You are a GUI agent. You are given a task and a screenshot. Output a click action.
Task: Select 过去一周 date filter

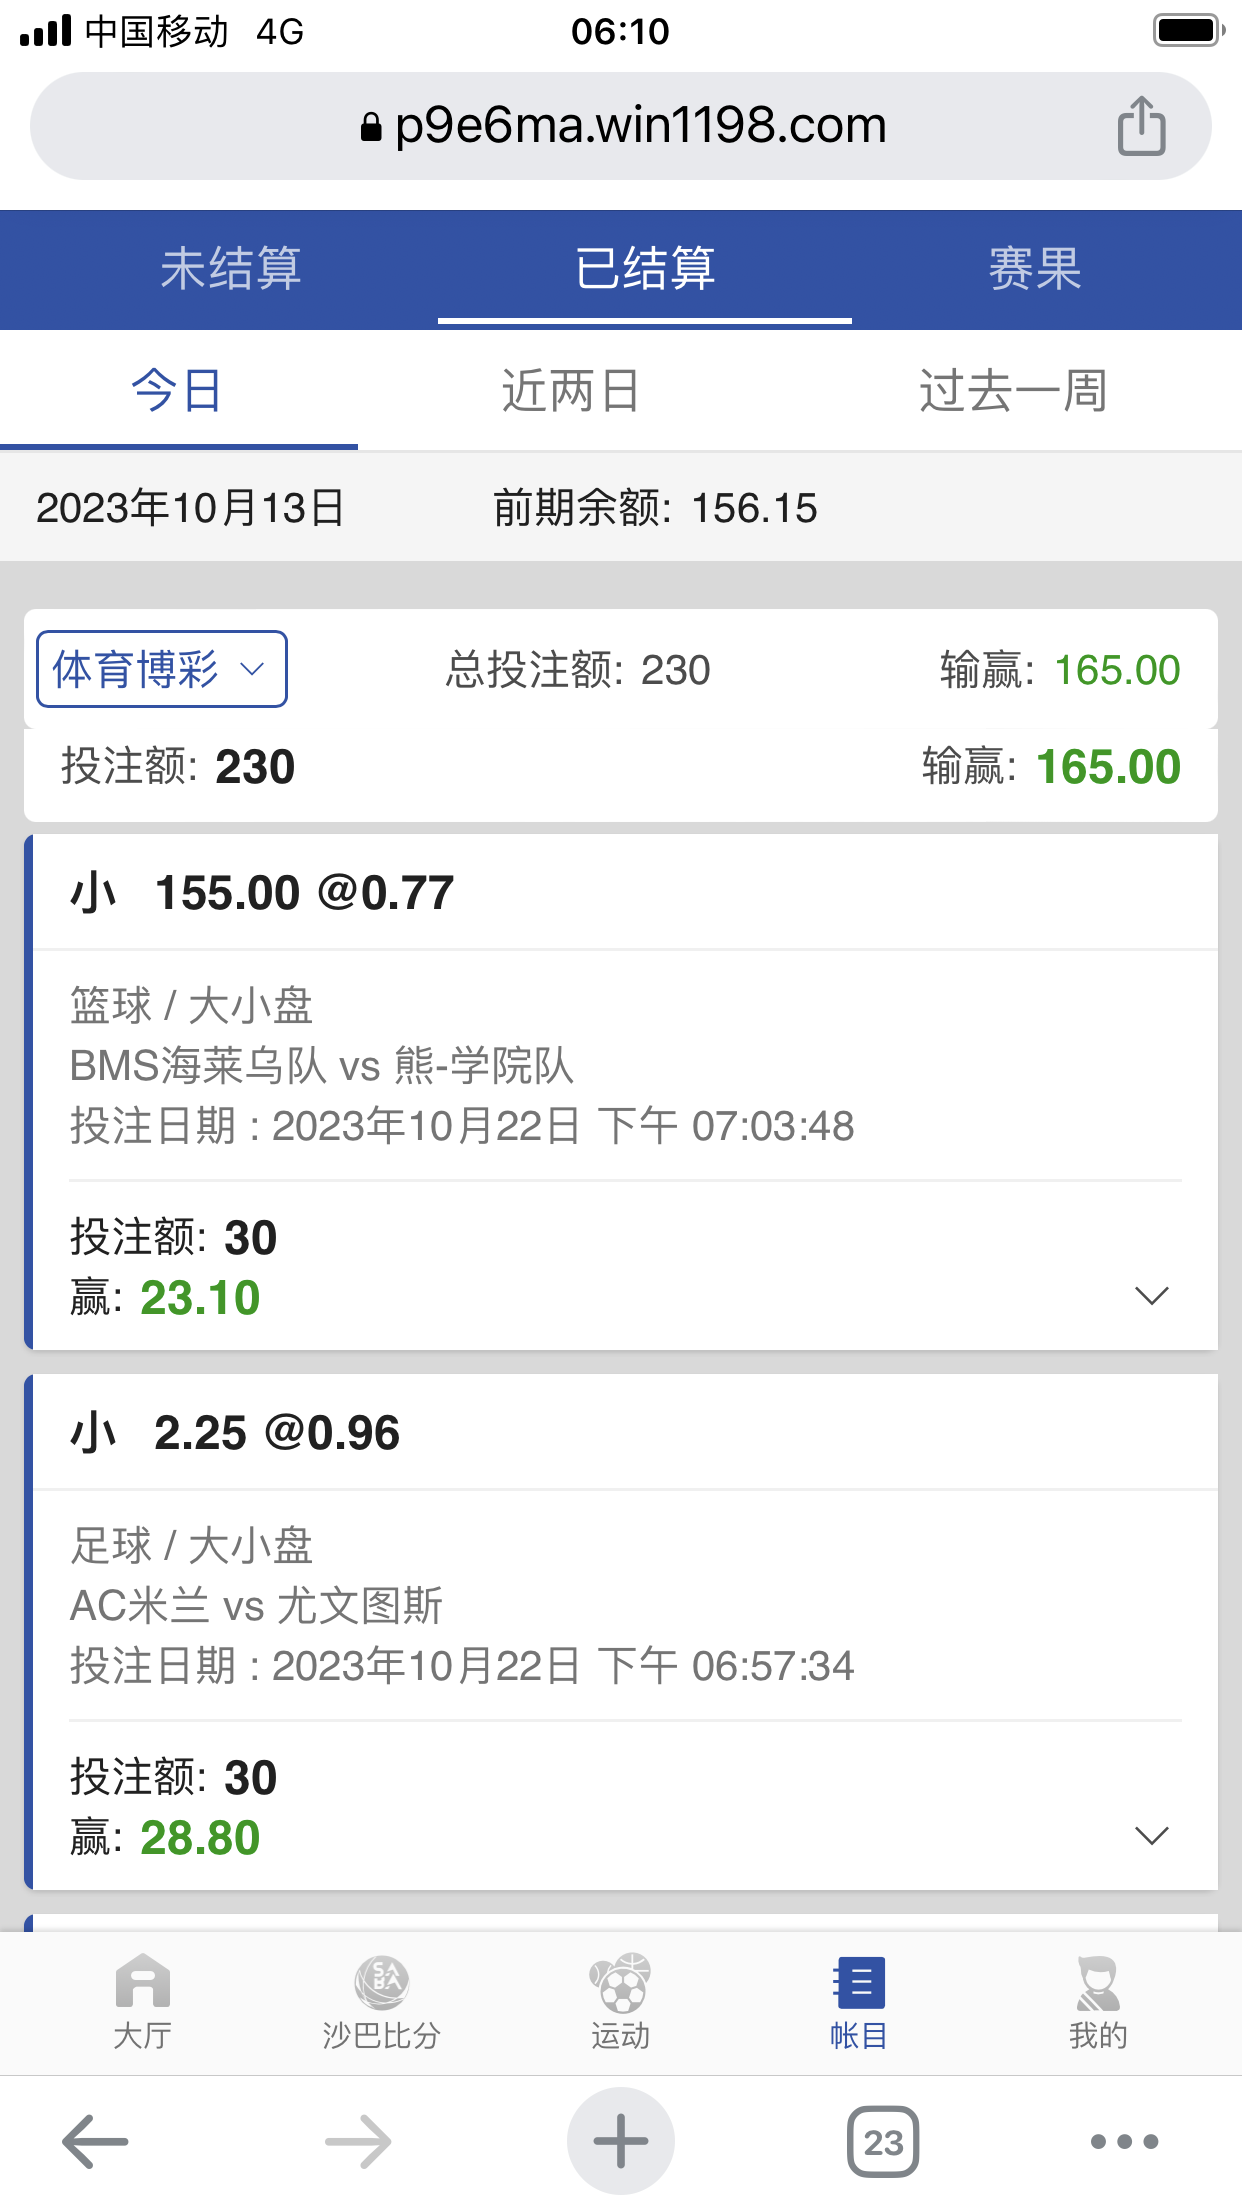[x=1013, y=391]
